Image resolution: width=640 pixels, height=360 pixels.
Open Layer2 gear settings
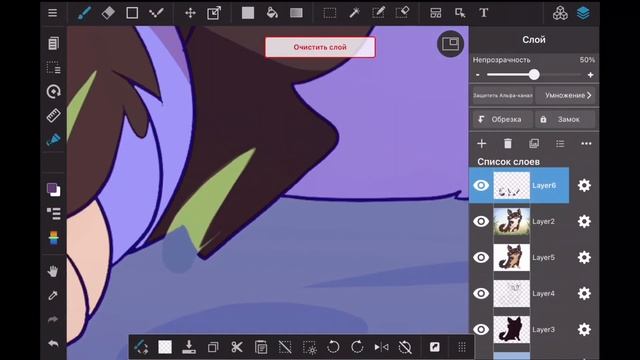(x=584, y=221)
